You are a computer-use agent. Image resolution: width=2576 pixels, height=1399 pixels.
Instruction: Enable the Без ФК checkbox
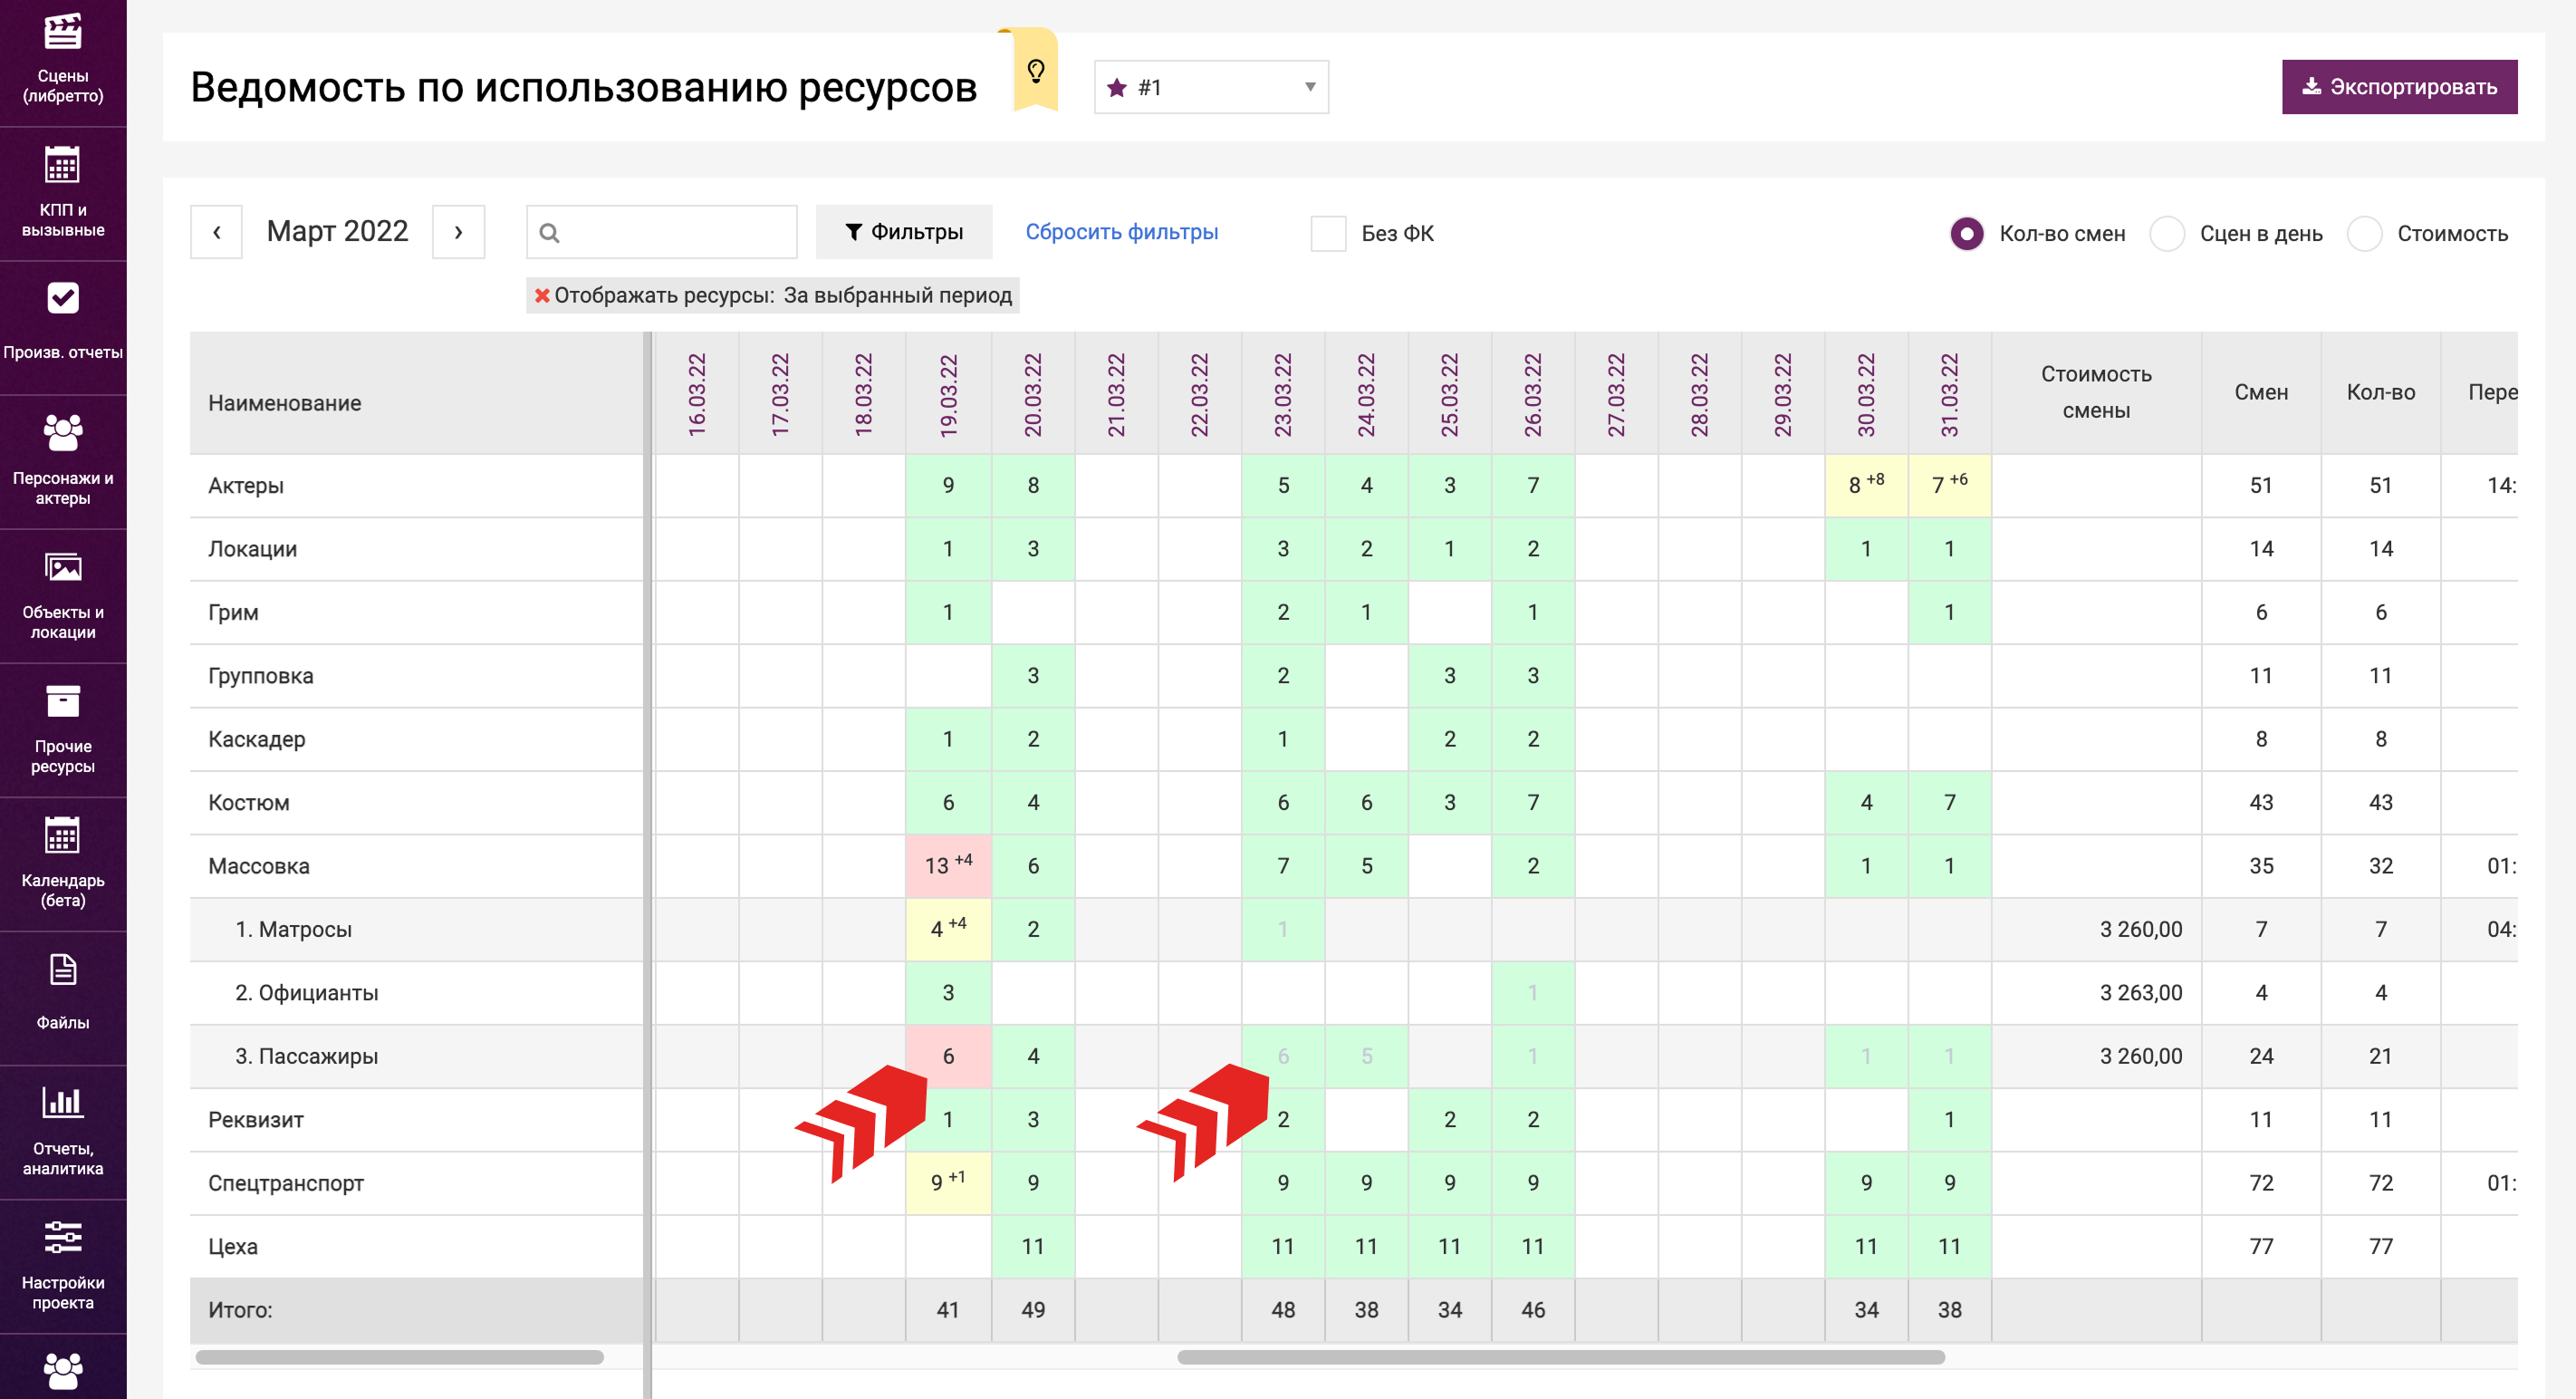point(1328,233)
